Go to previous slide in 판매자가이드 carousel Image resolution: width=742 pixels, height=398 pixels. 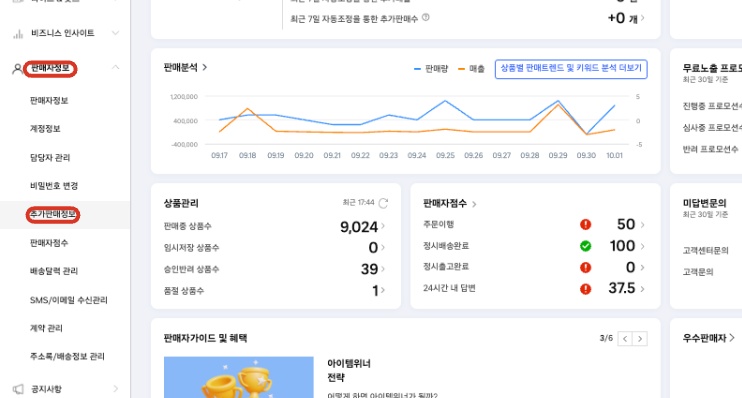pyautogui.click(x=625, y=339)
